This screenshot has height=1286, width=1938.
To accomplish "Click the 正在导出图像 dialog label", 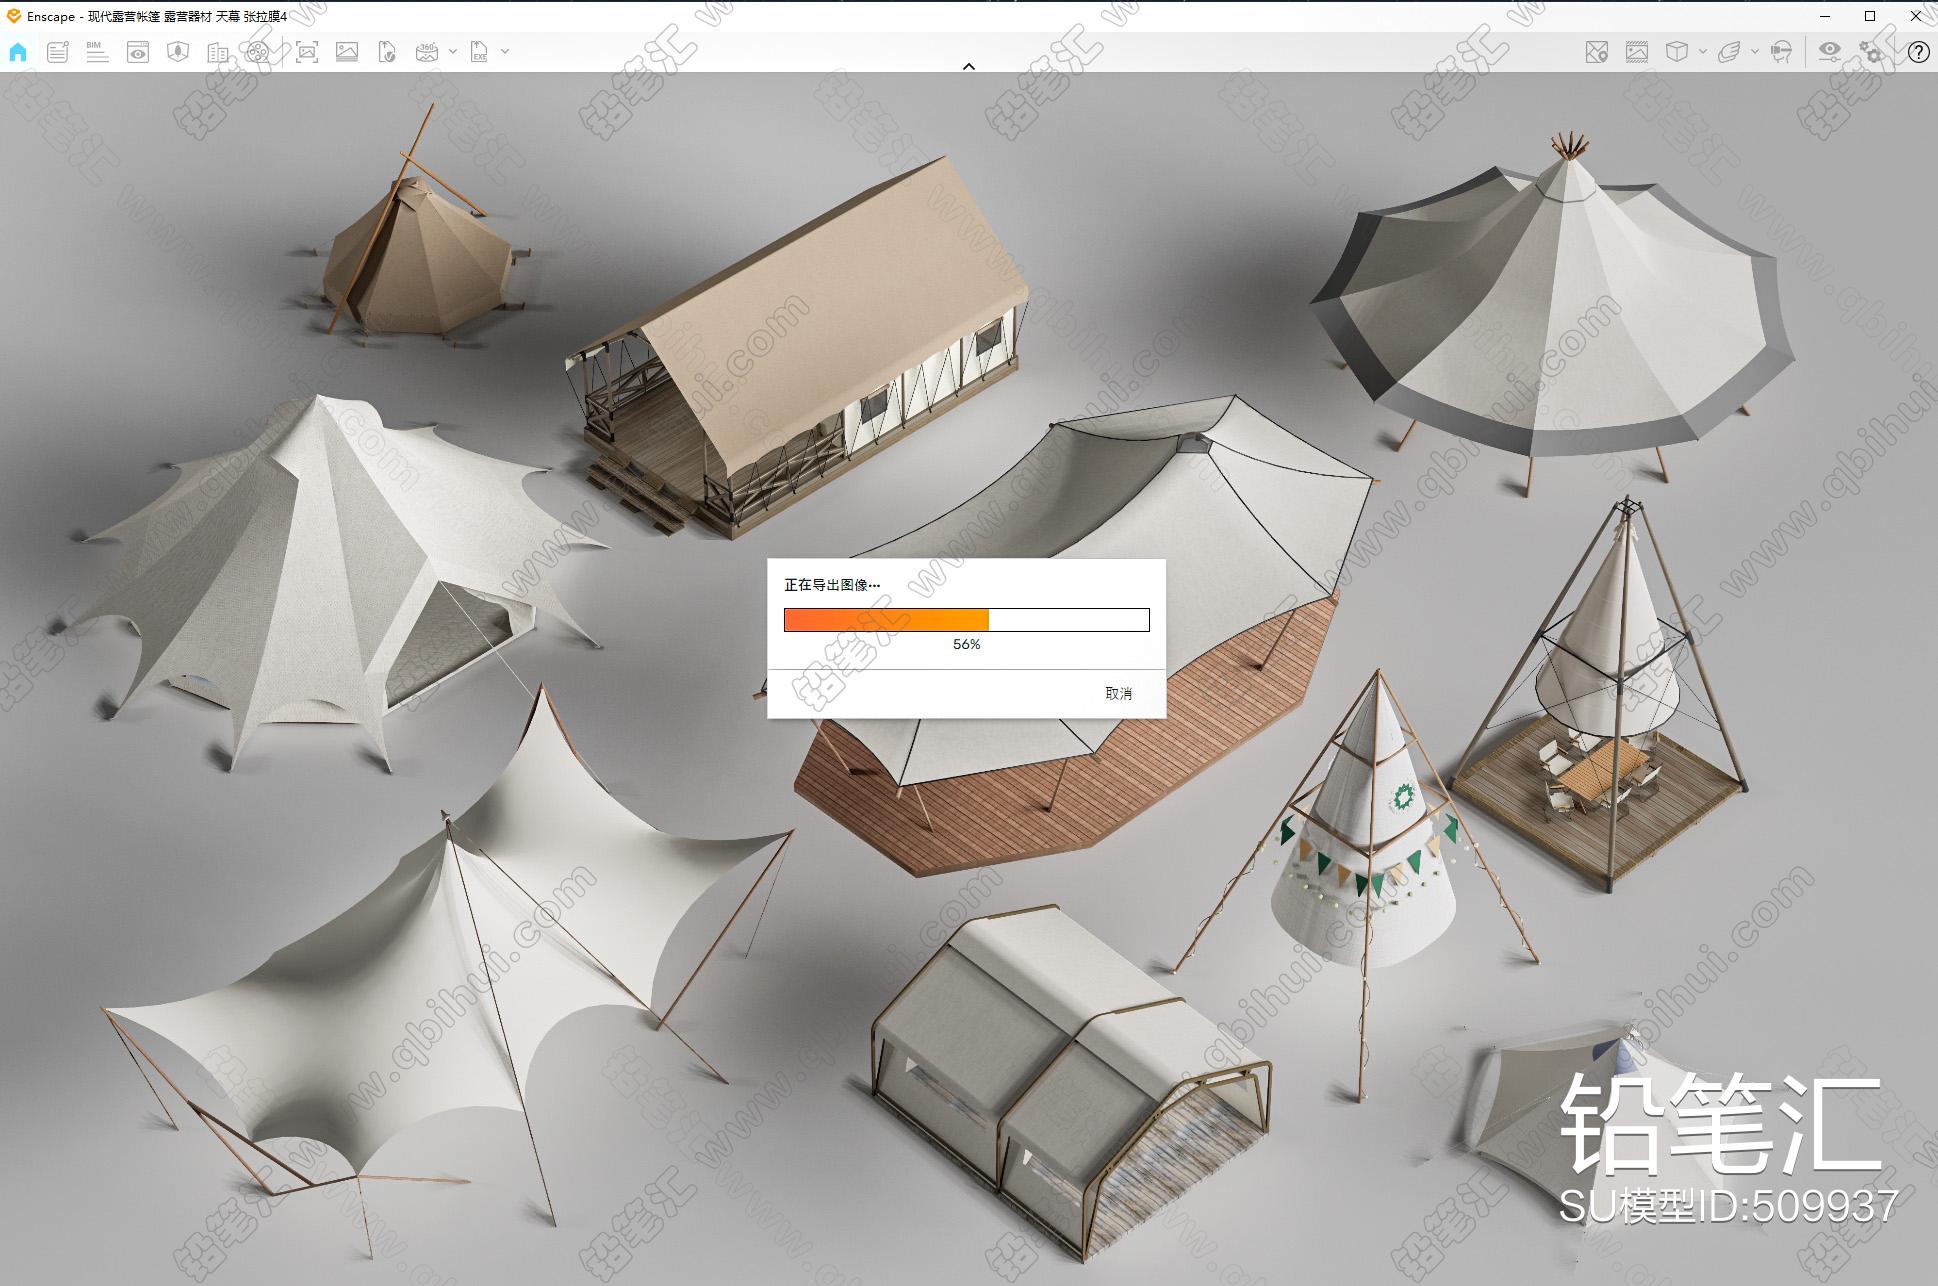I will 832,585.
